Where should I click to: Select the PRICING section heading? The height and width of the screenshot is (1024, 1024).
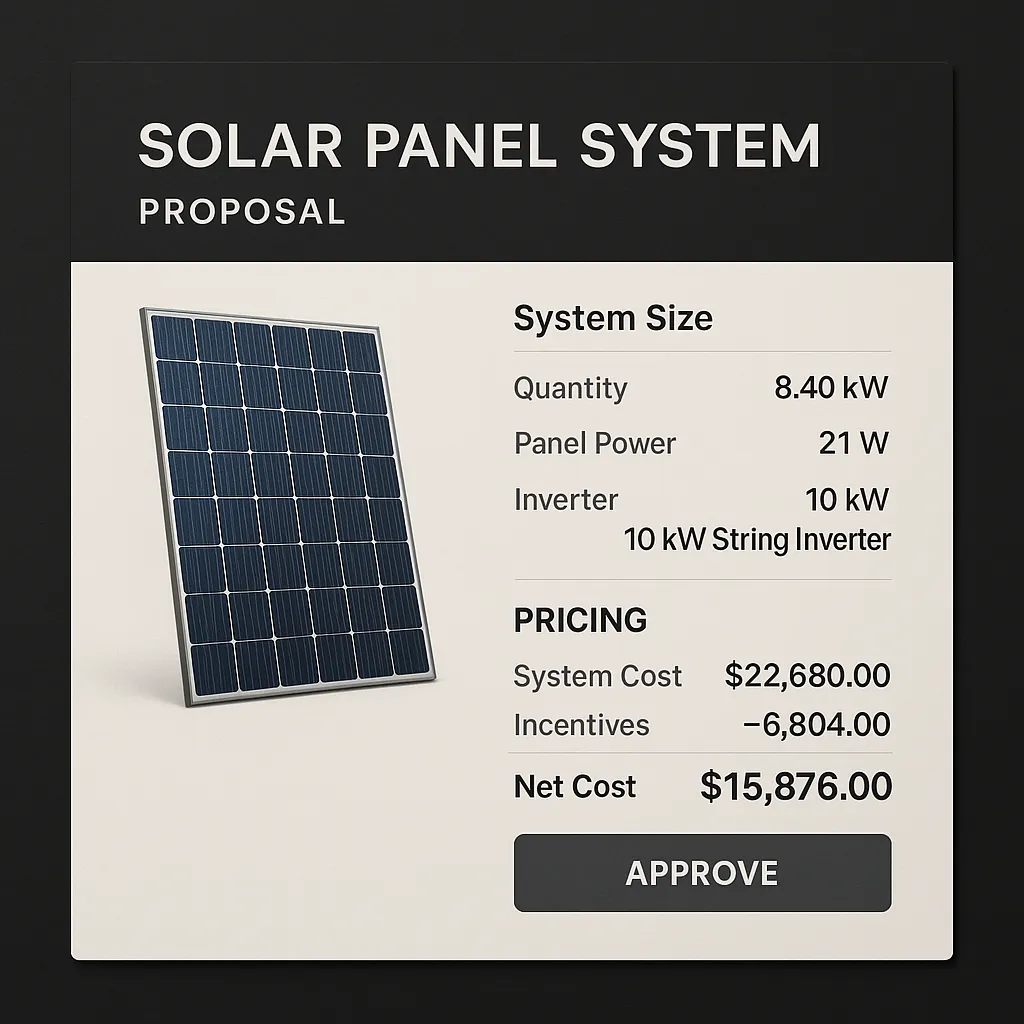point(580,620)
